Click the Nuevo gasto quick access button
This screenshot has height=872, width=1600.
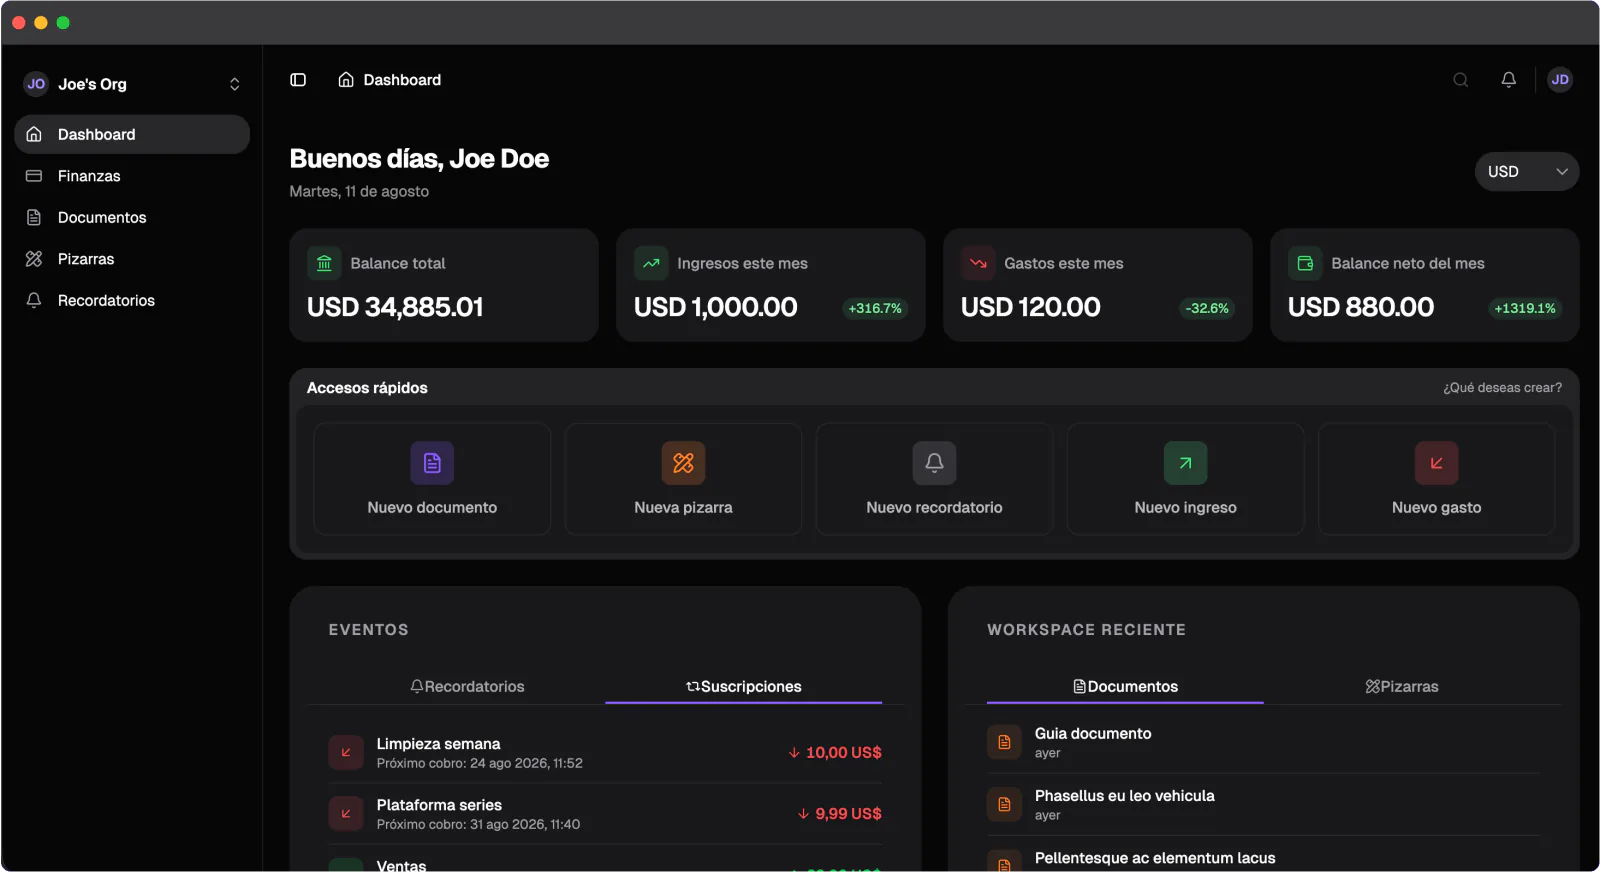tap(1436, 479)
